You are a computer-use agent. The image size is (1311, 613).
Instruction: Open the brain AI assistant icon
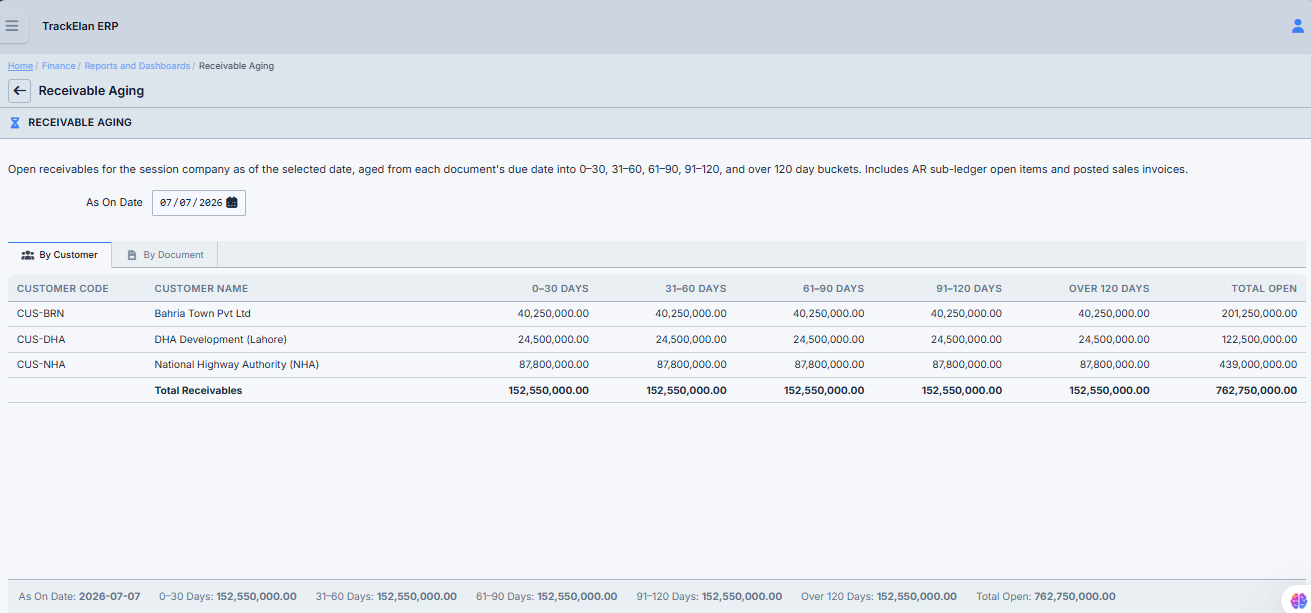tap(1299, 599)
